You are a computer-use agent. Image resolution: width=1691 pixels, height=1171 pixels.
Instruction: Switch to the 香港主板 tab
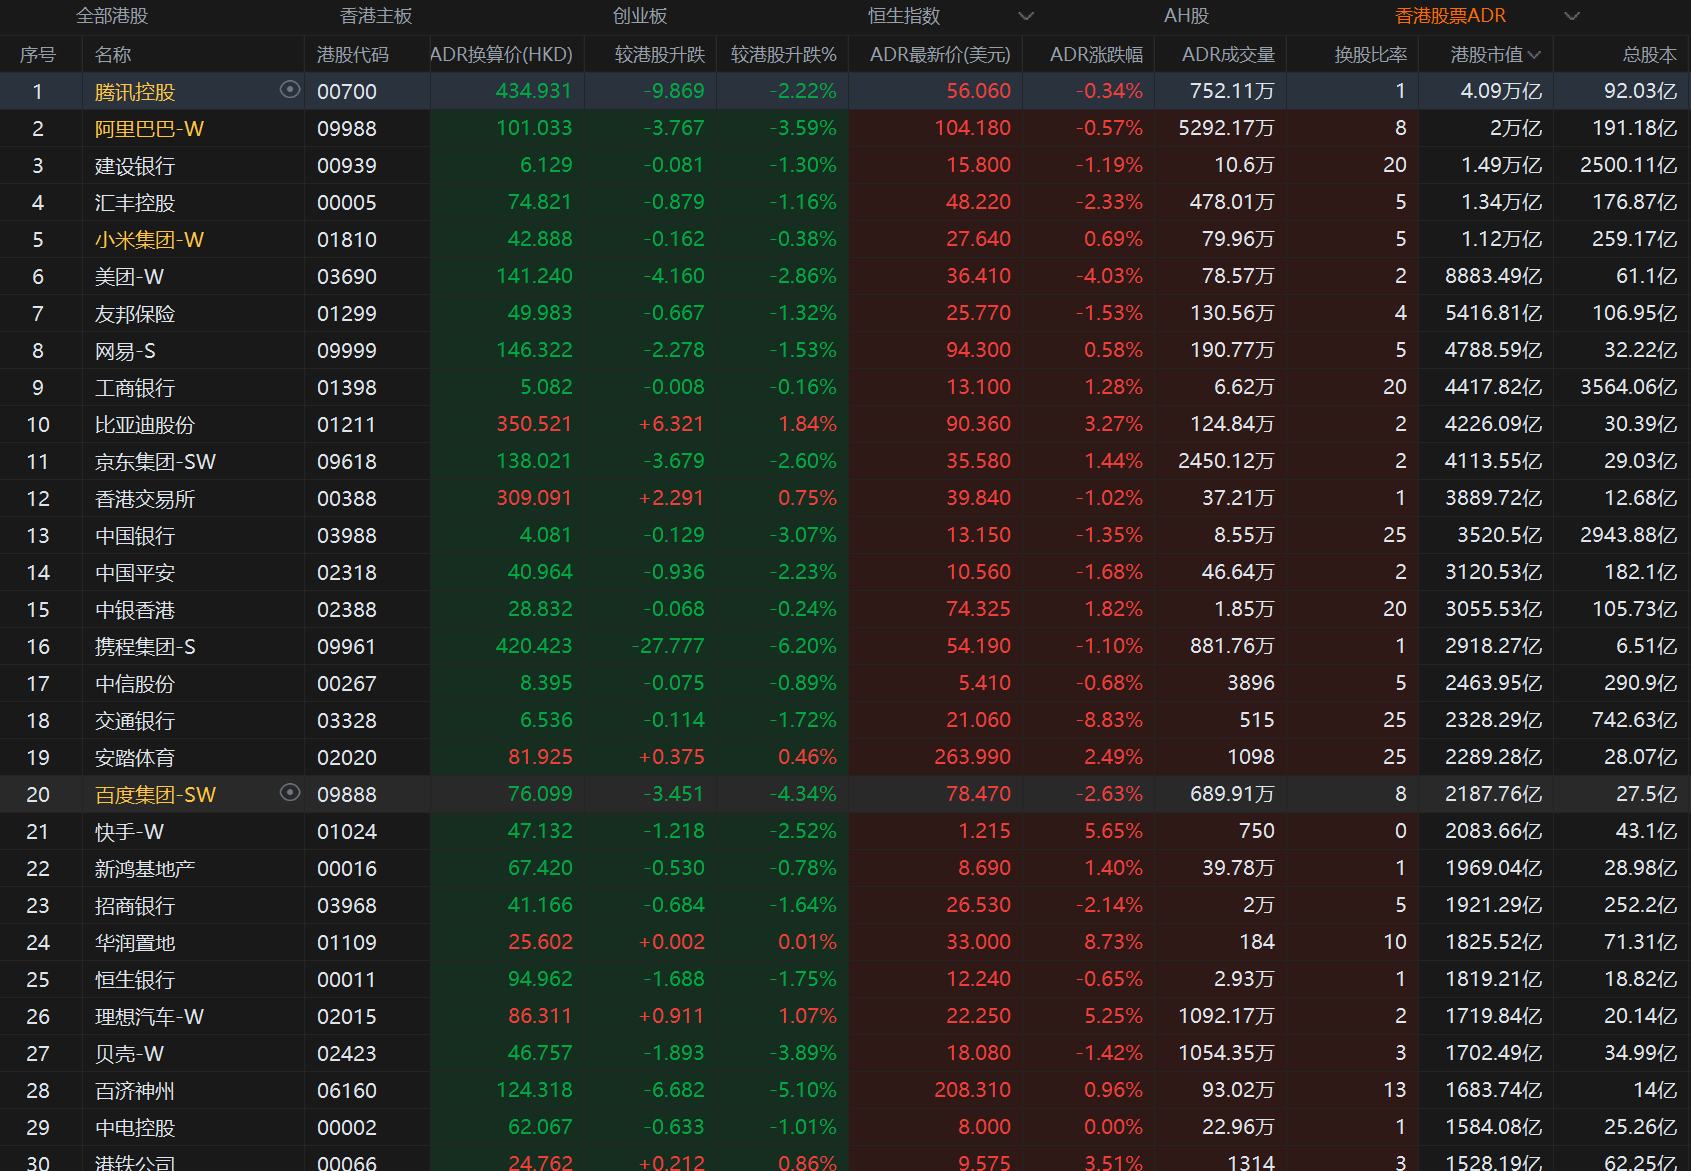[376, 16]
